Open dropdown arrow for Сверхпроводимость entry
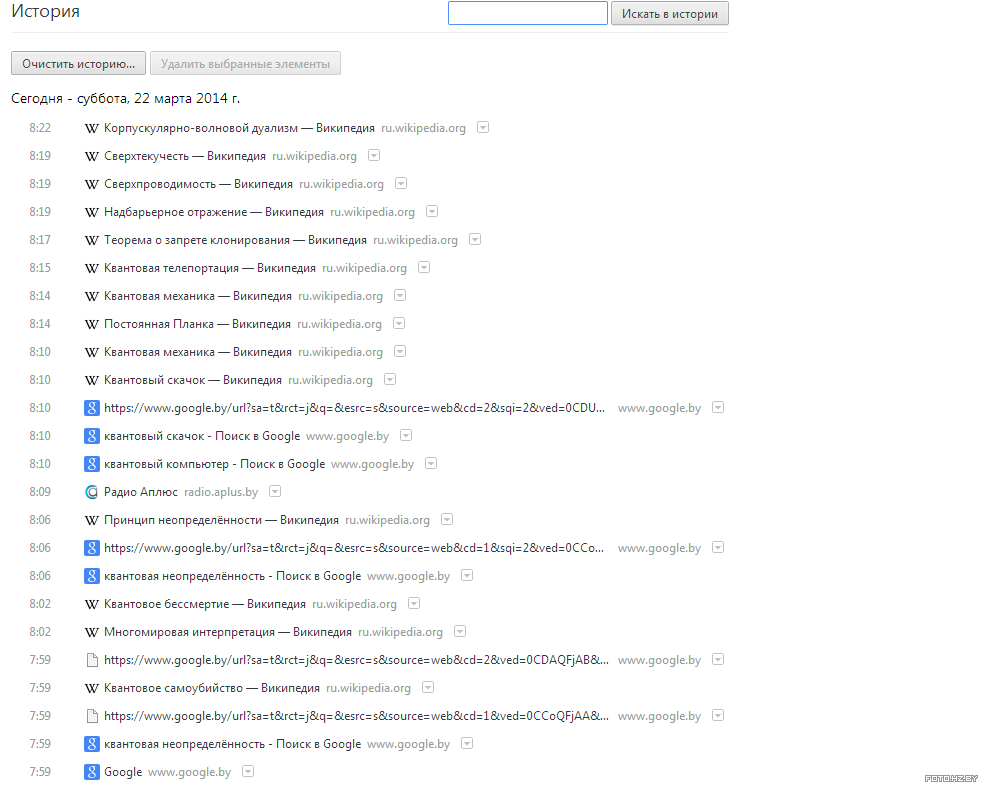The height and width of the screenshot is (786, 982). coord(401,184)
